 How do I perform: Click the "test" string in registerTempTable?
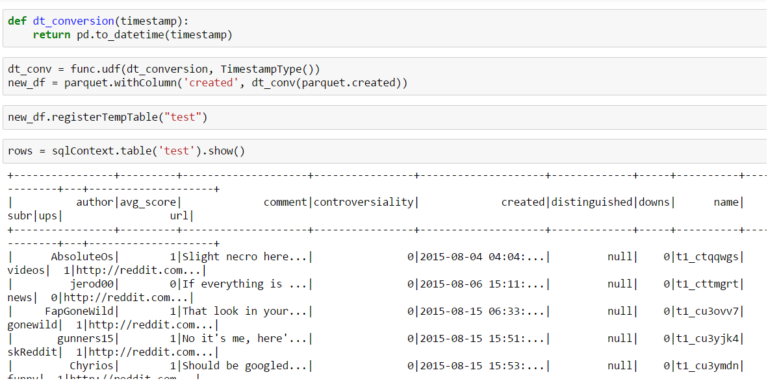pos(183,117)
